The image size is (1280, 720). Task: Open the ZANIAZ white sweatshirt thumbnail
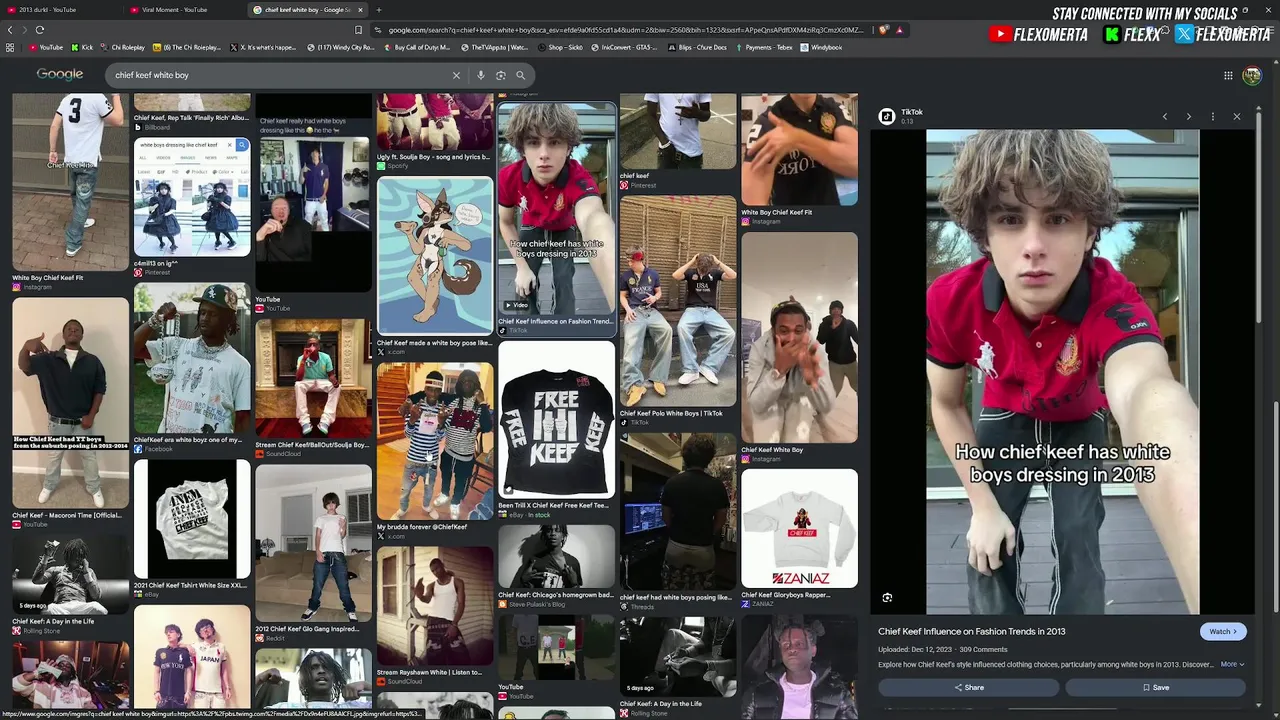click(x=799, y=528)
